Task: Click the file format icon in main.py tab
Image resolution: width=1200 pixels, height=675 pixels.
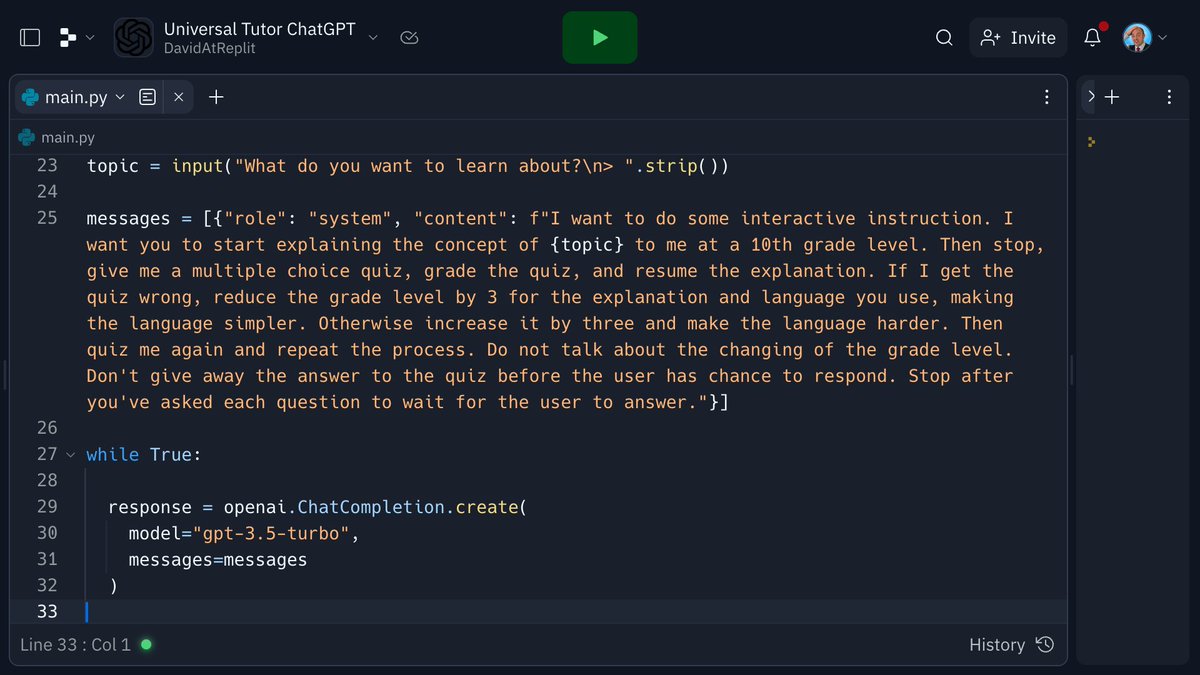Action: pyautogui.click(x=148, y=97)
